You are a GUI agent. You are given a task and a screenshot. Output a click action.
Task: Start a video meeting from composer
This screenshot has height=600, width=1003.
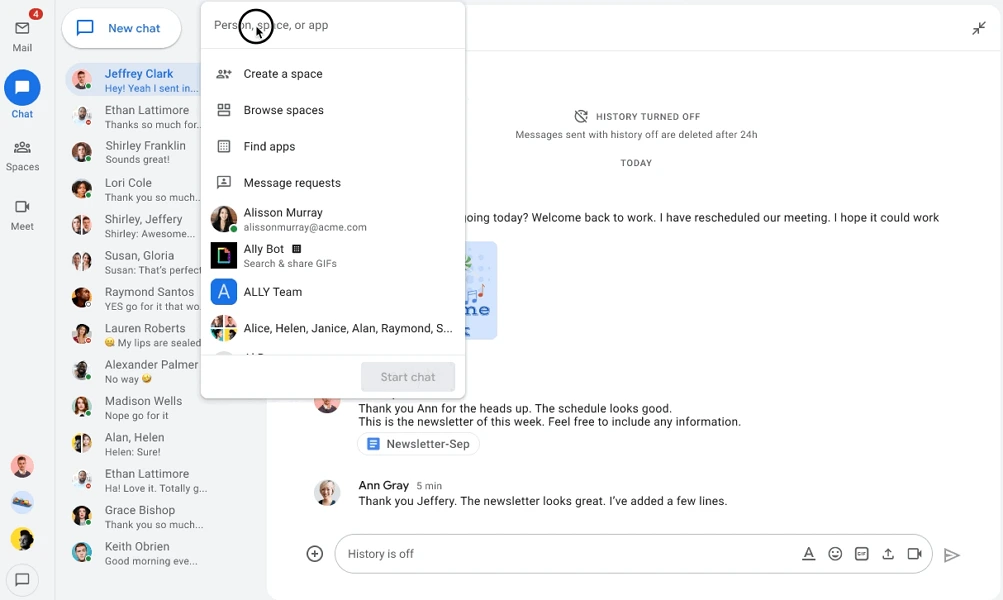click(914, 554)
